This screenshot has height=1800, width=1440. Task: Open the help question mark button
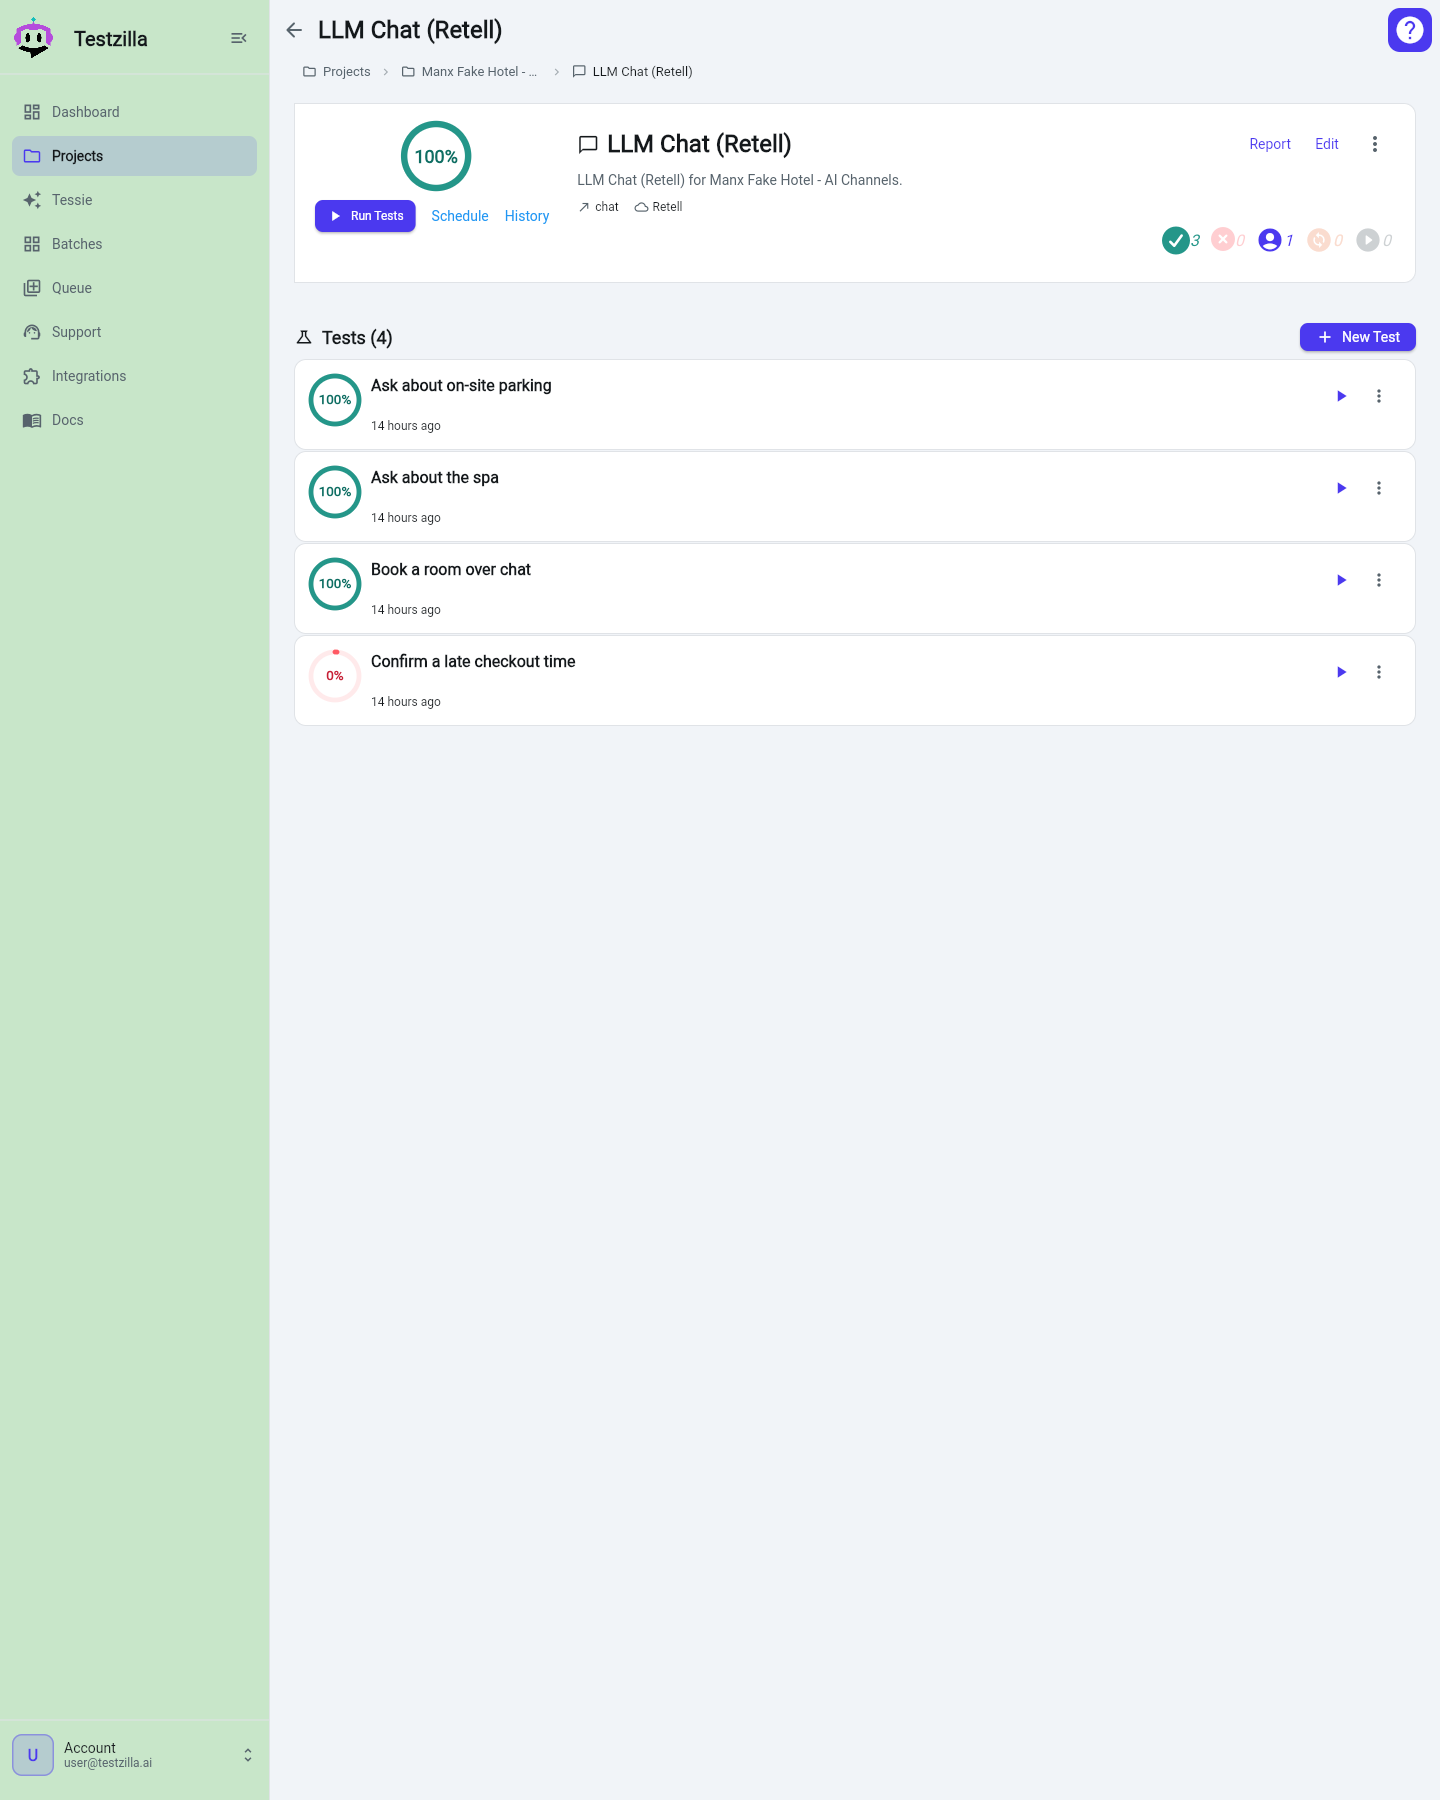point(1410,30)
